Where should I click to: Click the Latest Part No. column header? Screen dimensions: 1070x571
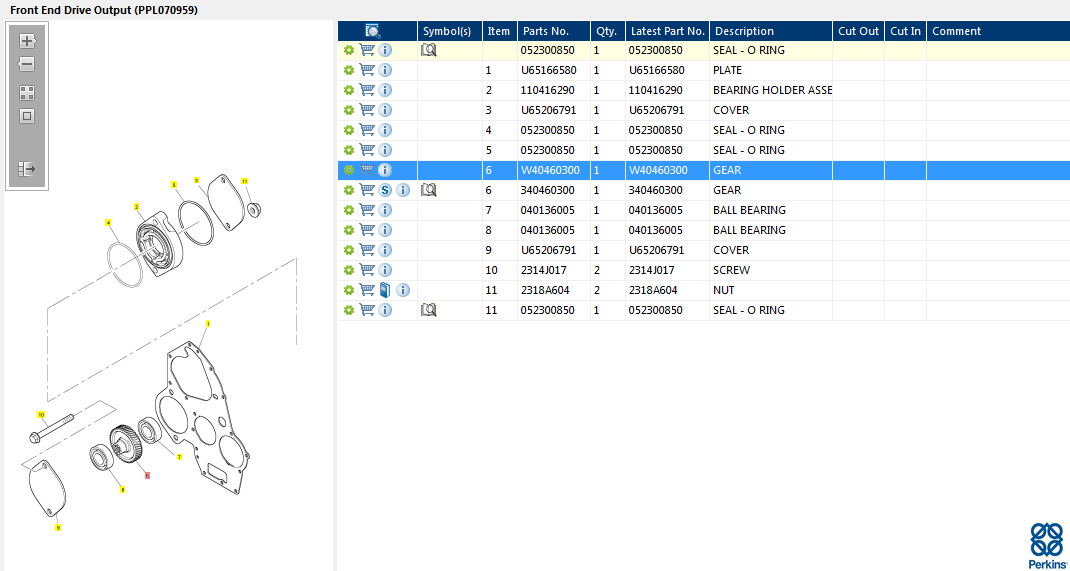coord(667,31)
